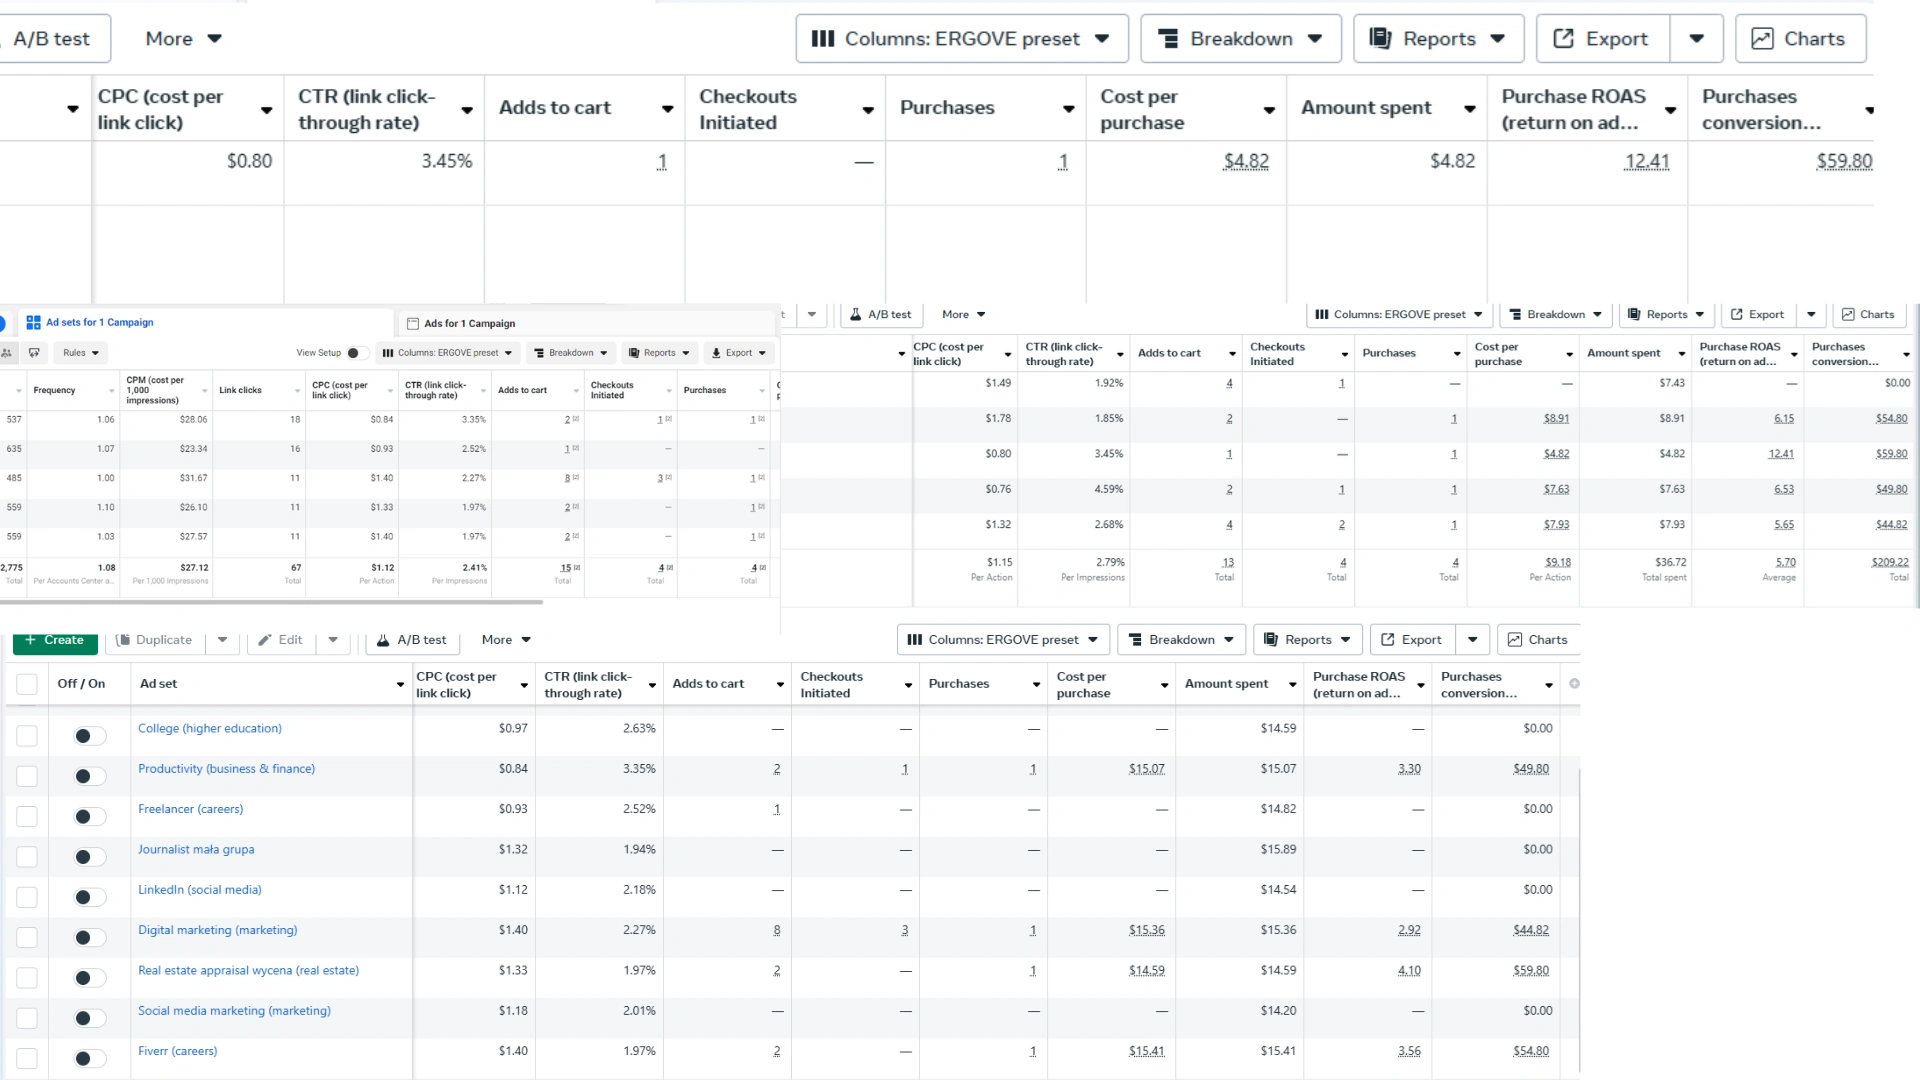Viewport: 1920px width, 1080px height.
Task: Expand the top Columns: ERGOVE preset dropdown
Action: 961,39
